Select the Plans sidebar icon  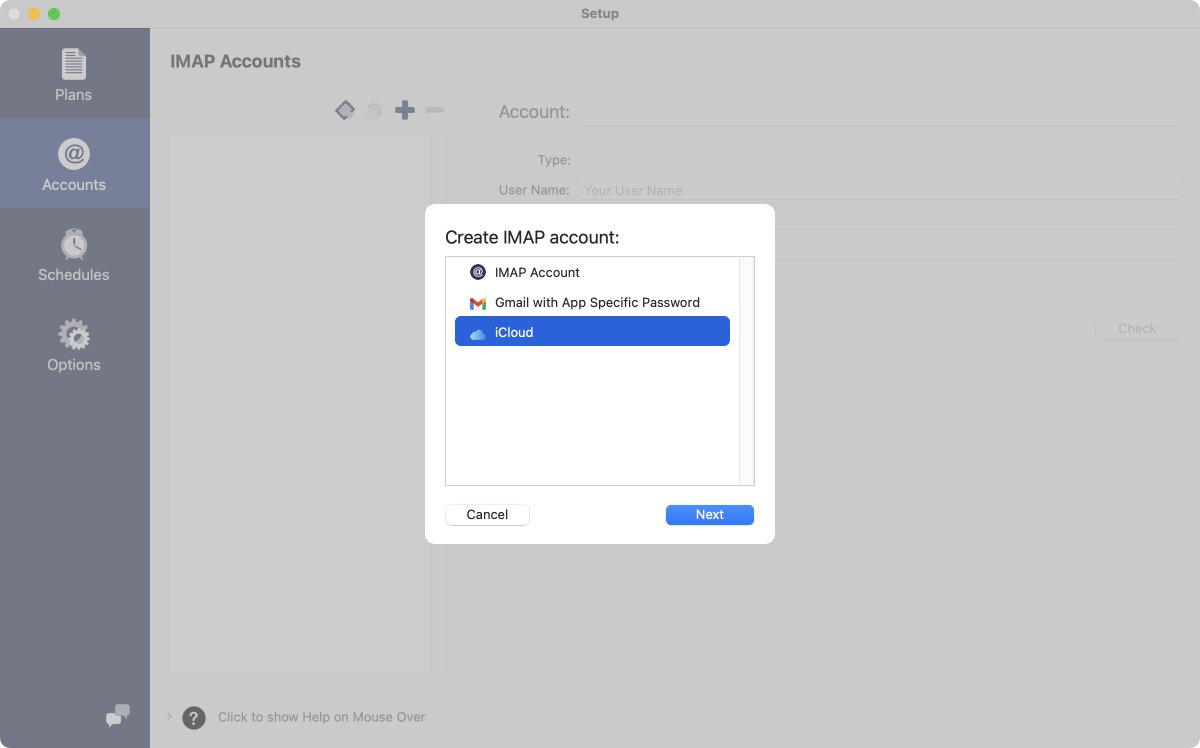pyautogui.click(x=73, y=72)
